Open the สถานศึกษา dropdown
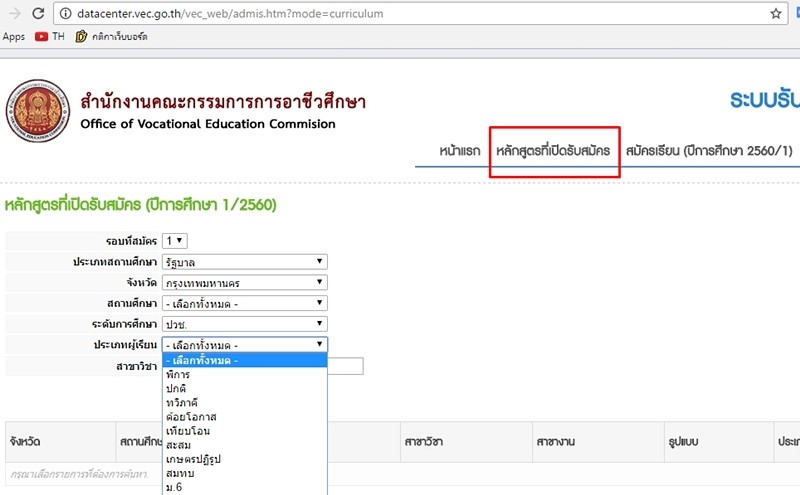The width and height of the screenshot is (800, 495). (x=244, y=303)
